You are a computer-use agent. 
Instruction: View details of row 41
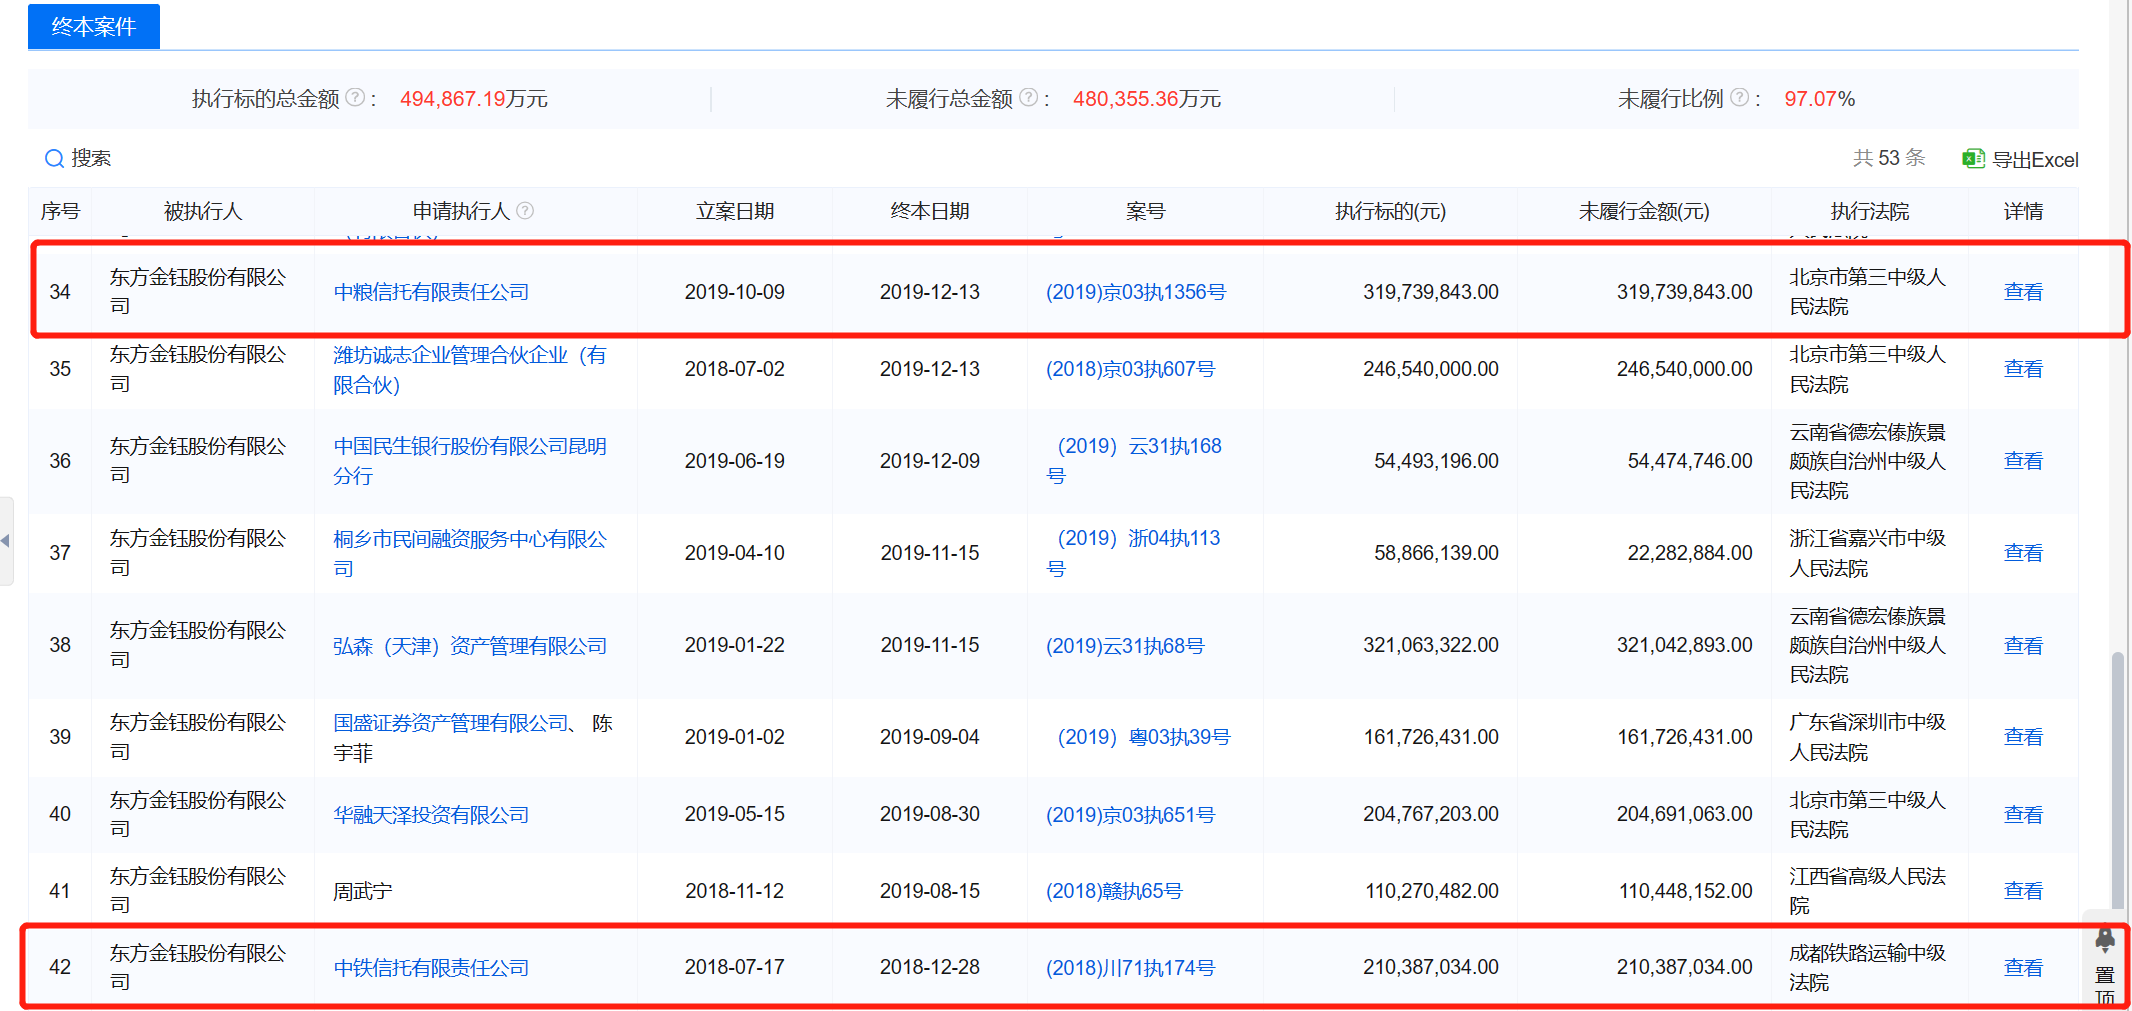point(2023,891)
